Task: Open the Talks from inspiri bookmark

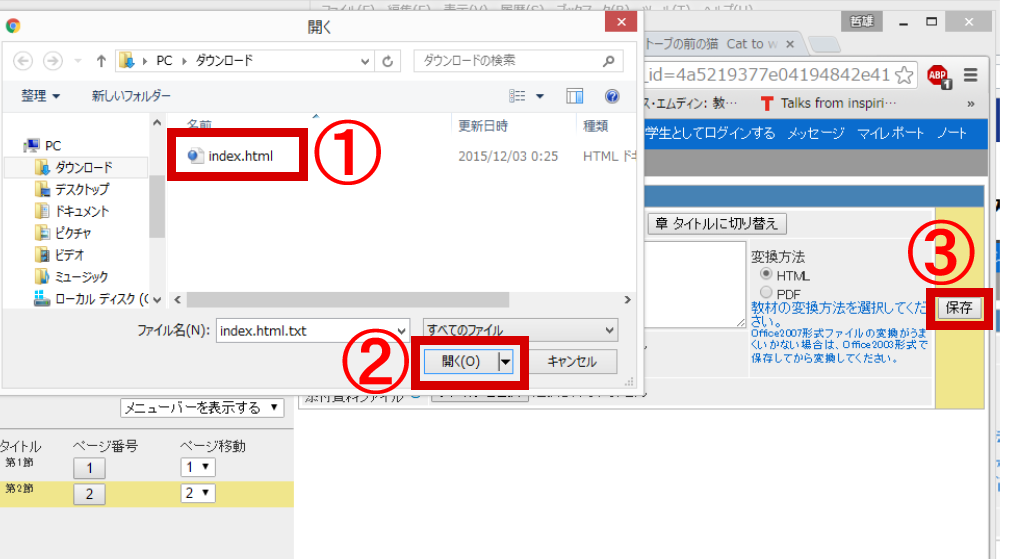Action: point(829,104)
